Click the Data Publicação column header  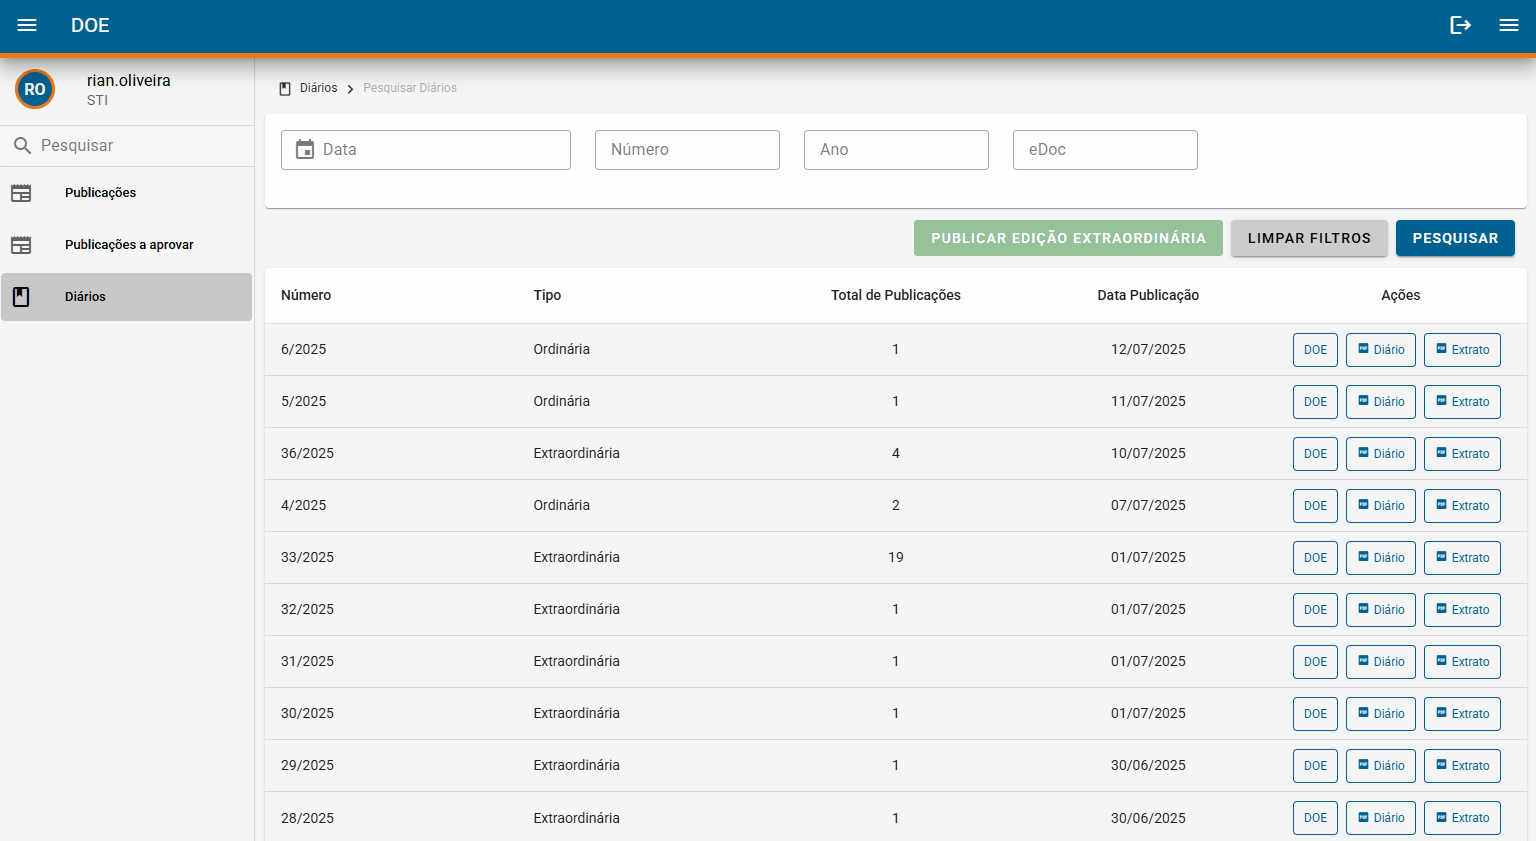click(x=1148, y=295)
